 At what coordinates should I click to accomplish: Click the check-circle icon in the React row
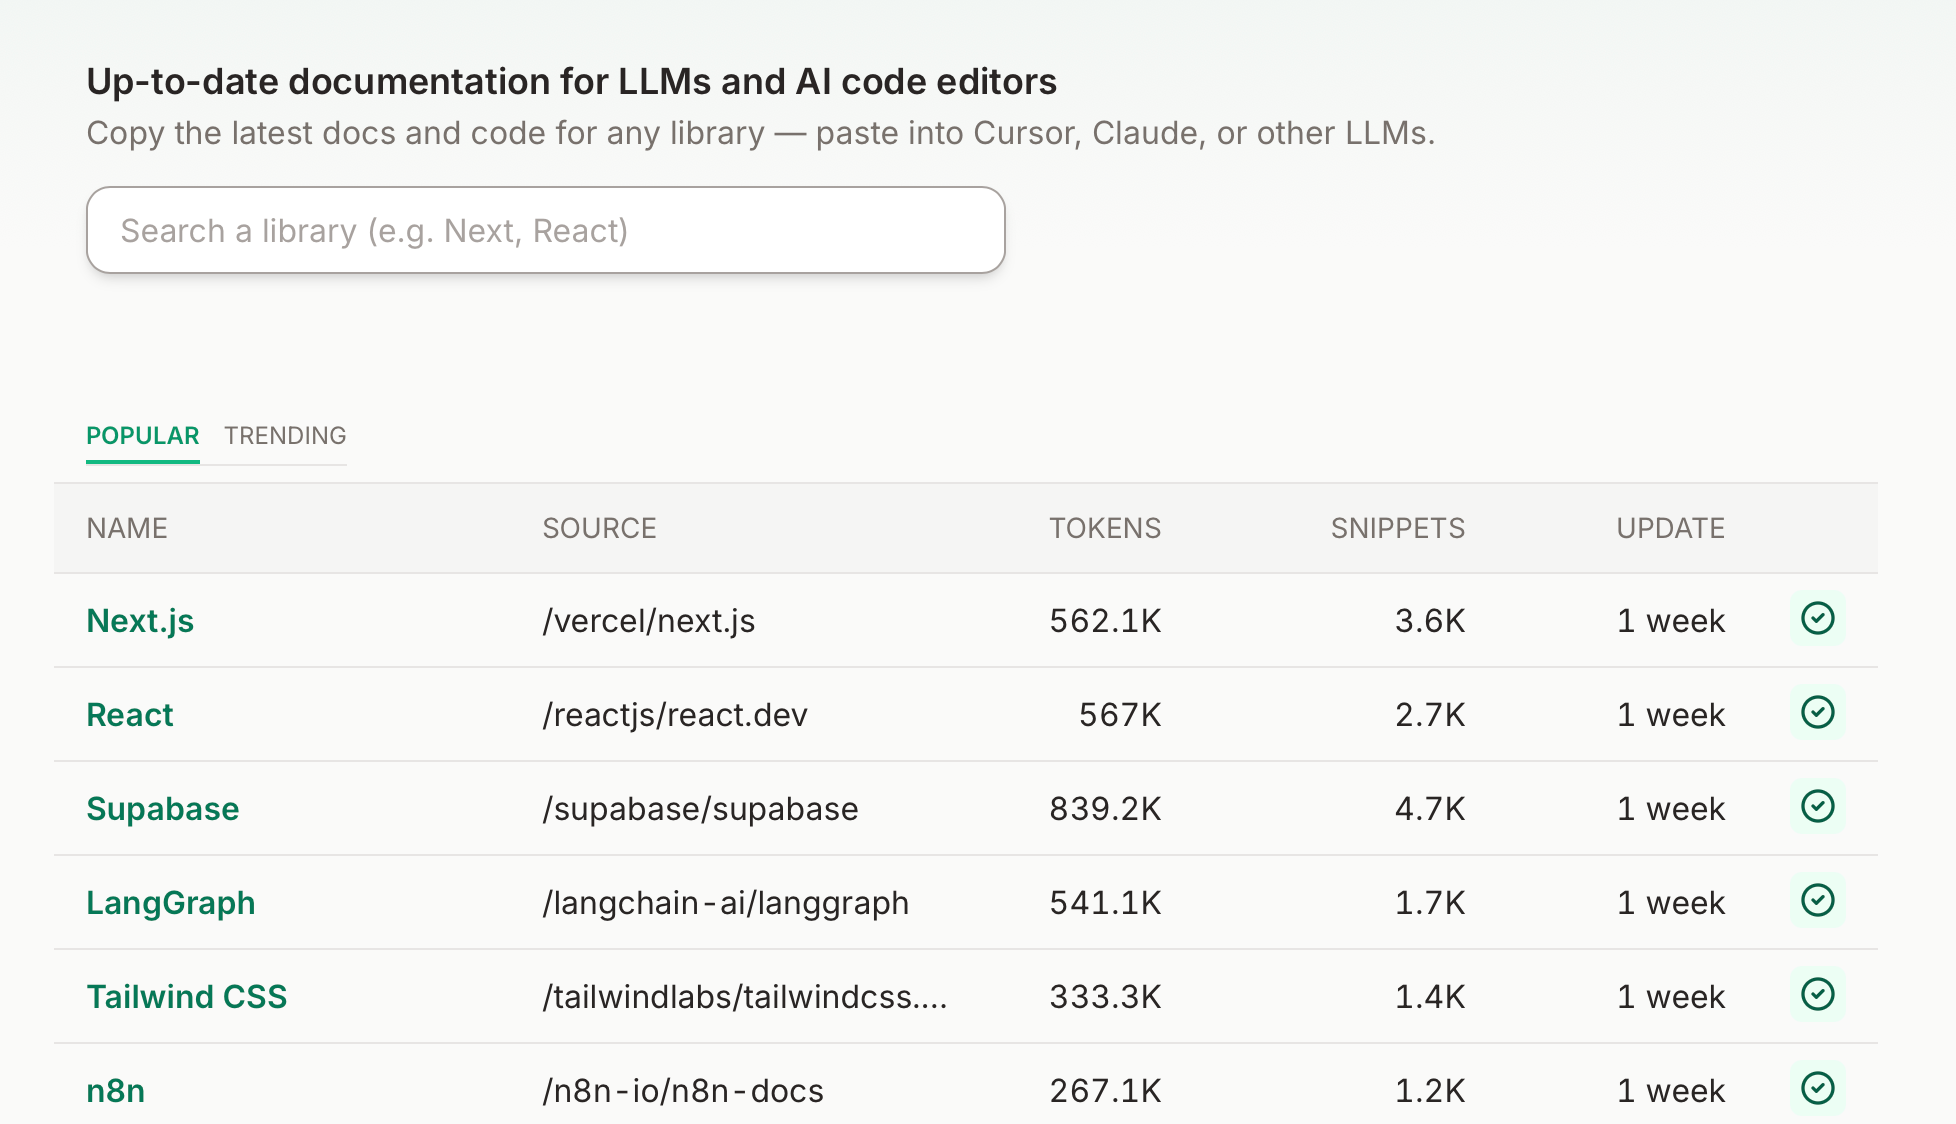(x=1817, y=713)
